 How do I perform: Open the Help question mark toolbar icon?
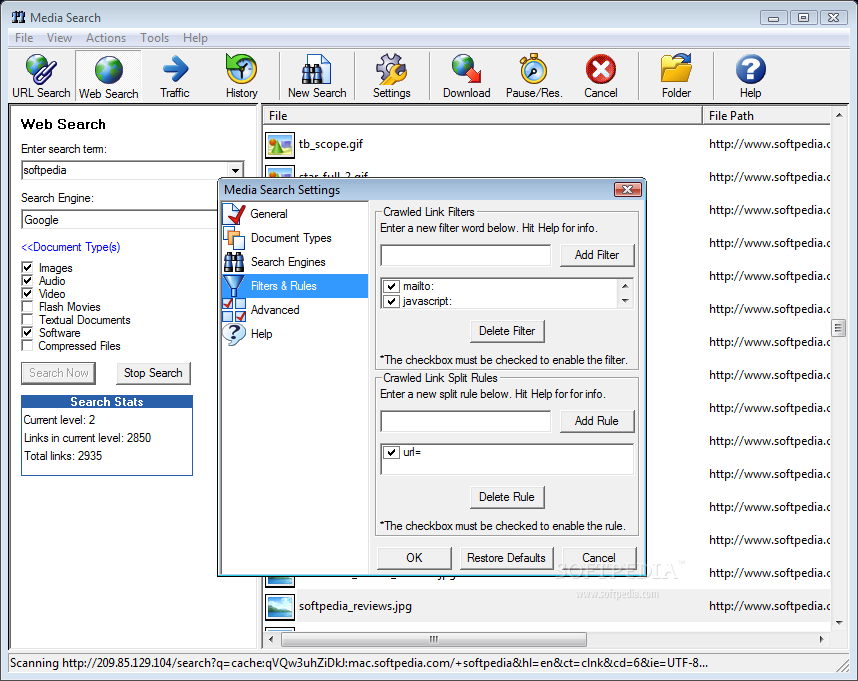click(x=750, y=69)
